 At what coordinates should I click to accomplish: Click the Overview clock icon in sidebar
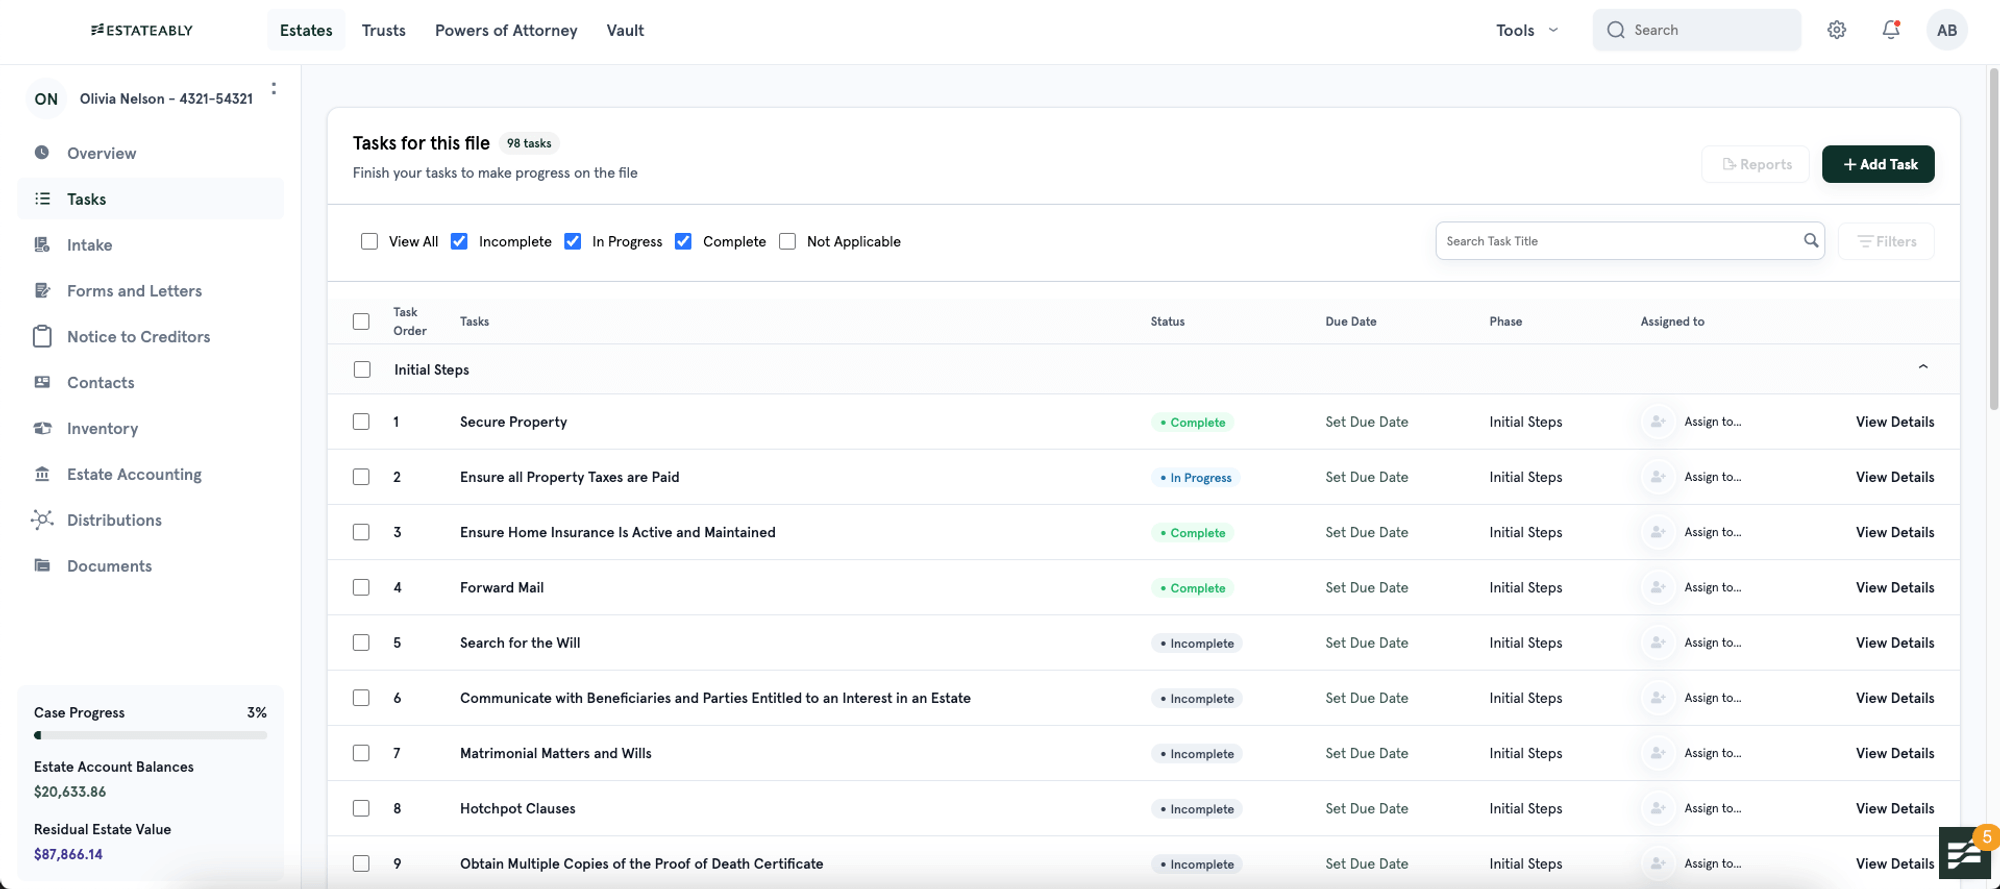(x=42, y=153)
